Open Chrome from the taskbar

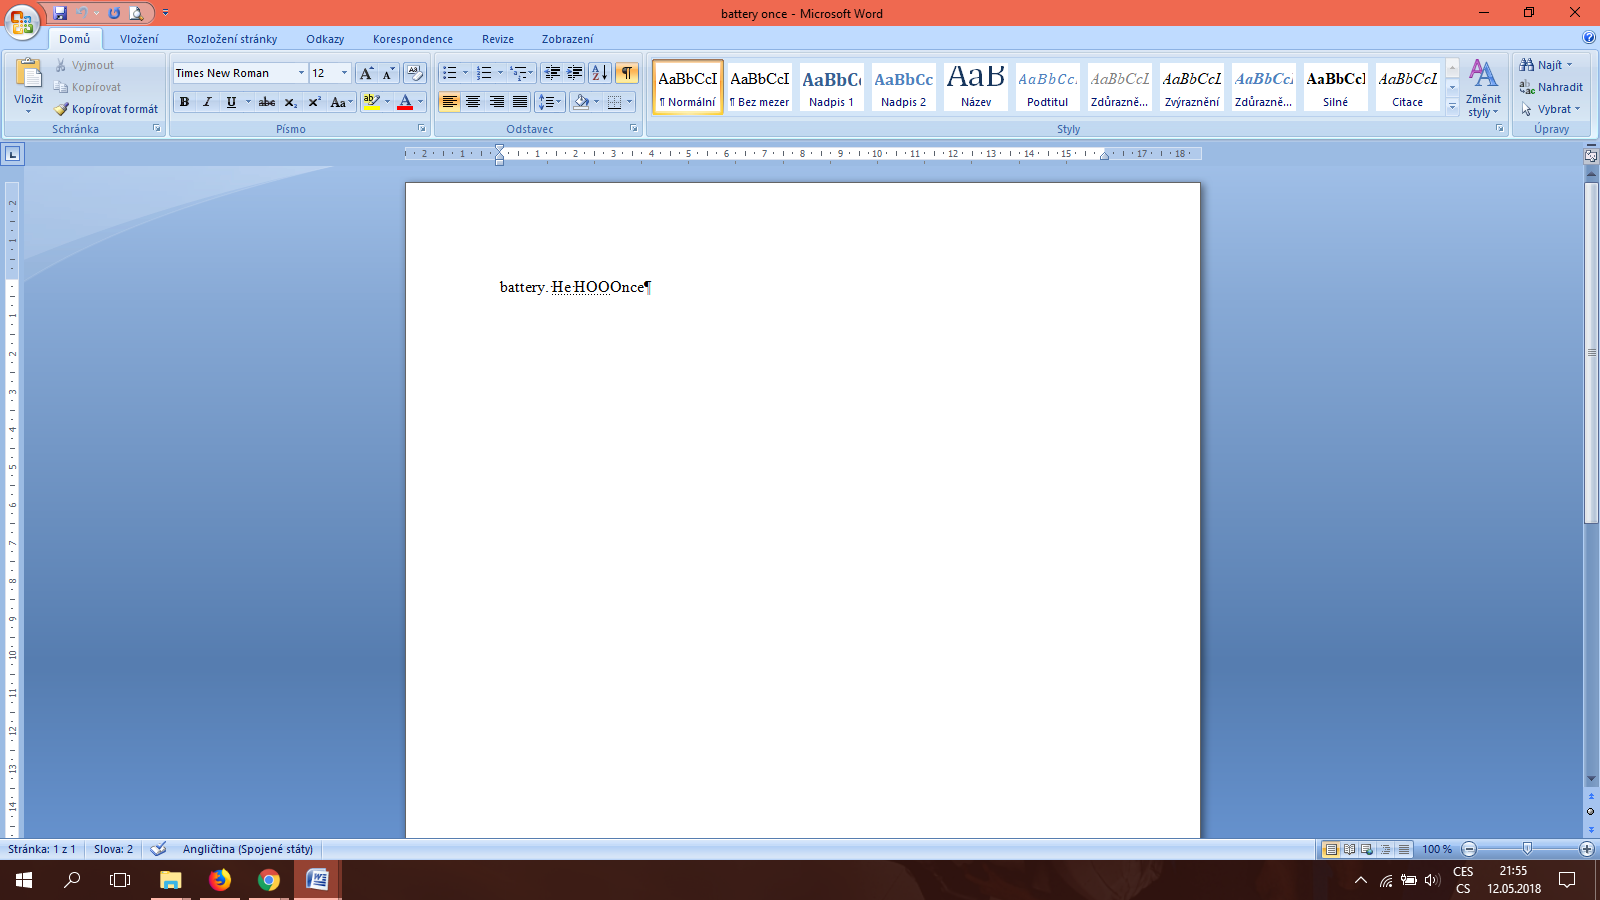(x=269, y=880)
